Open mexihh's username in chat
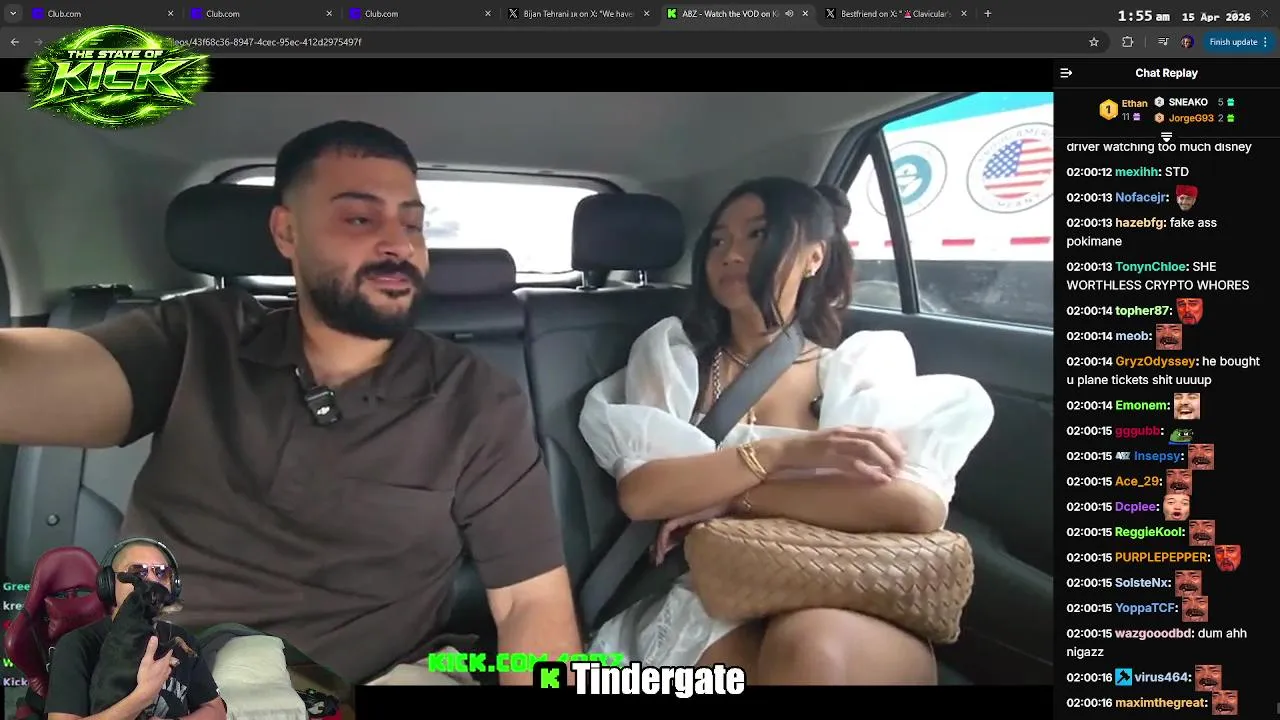This screenshot has height=720, width=1280. 1137,172
